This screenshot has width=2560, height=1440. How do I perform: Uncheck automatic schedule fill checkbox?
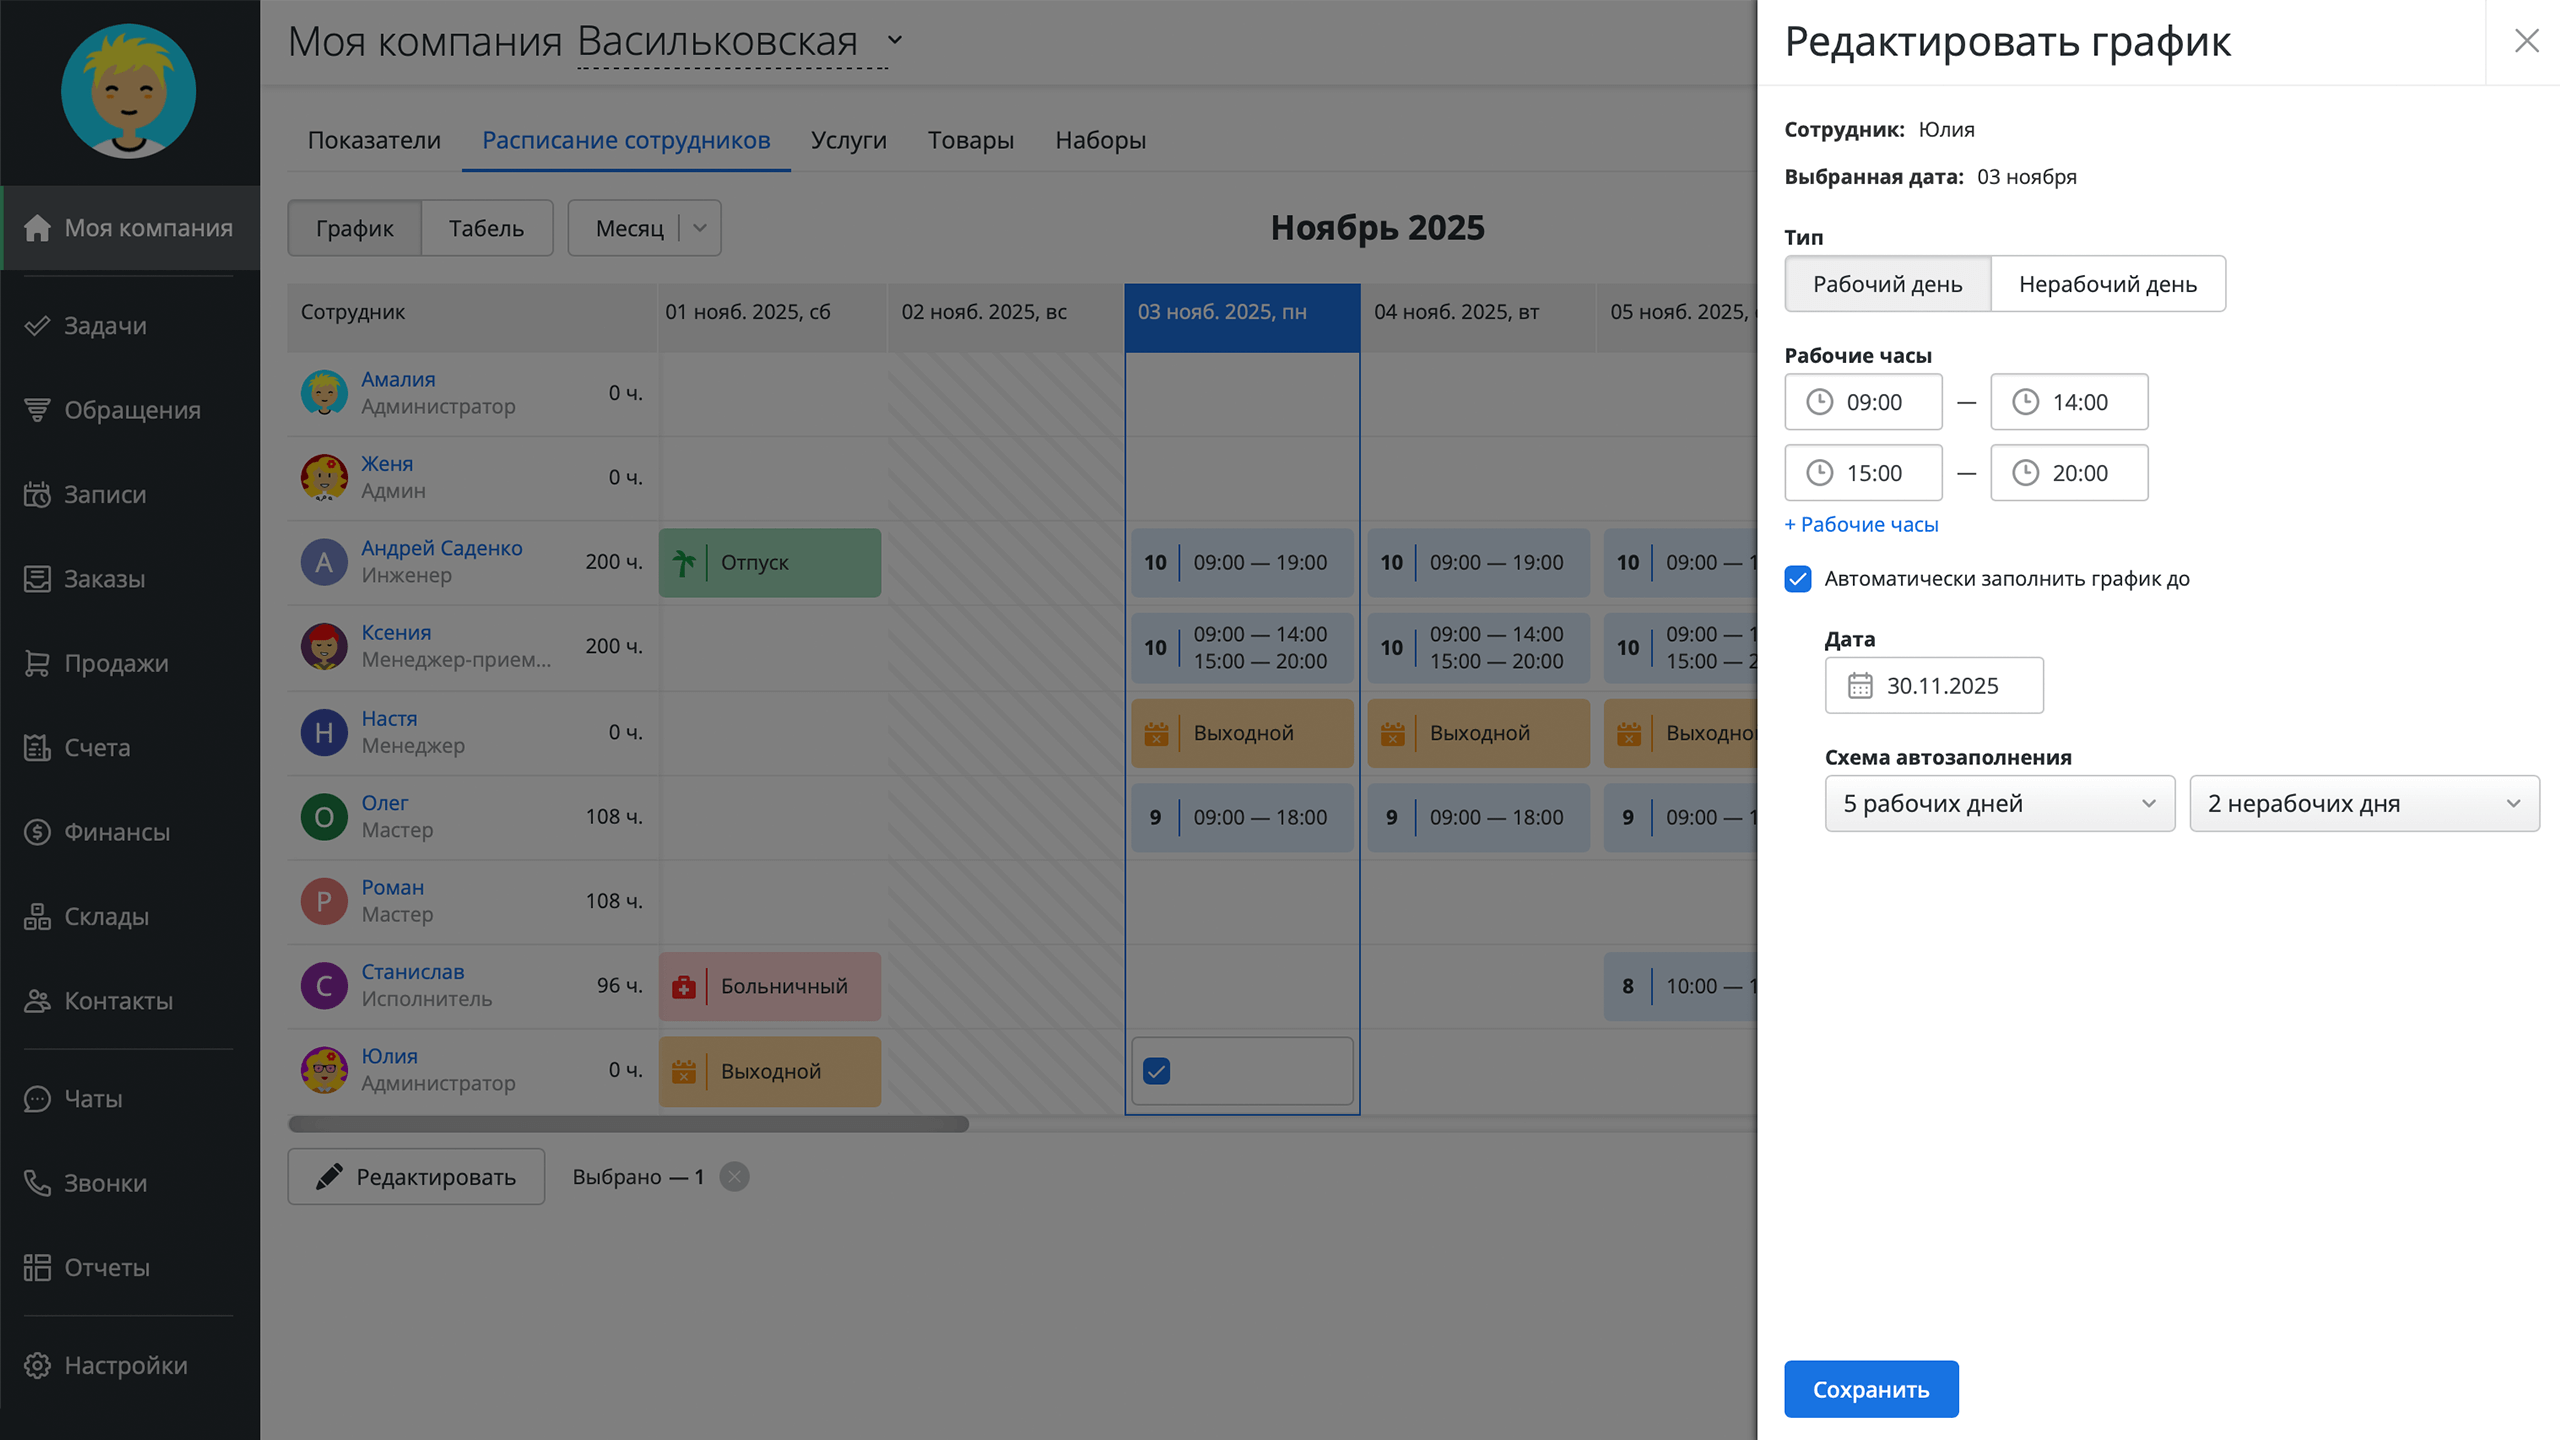pos(1798,579)
